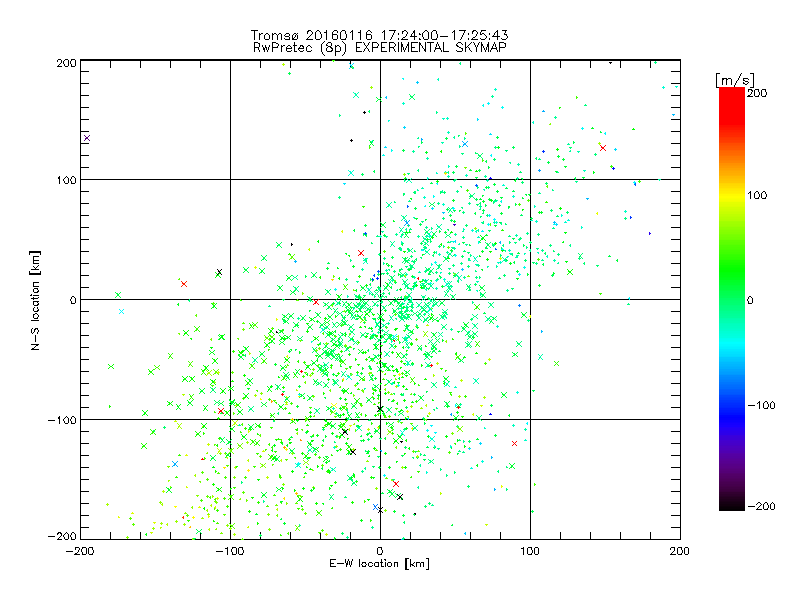Screen dimensions: 800x600
Task: Click the purple X marker near the left plot edge
Action: click(87, 138)
